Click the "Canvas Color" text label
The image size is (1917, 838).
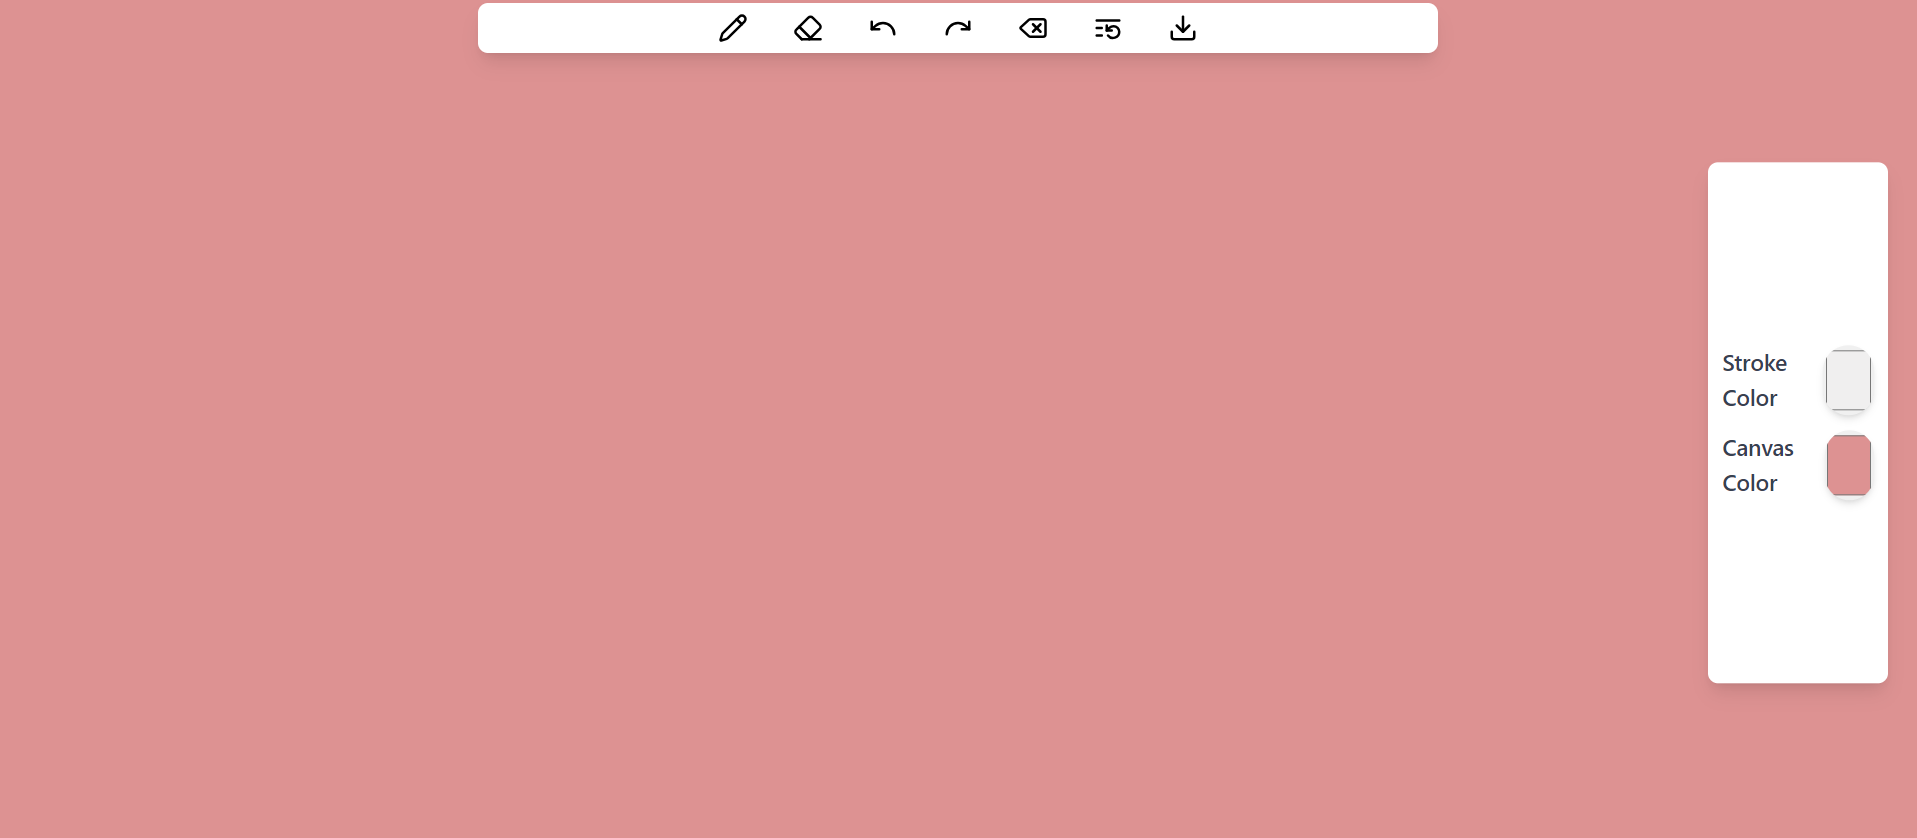1757,465
